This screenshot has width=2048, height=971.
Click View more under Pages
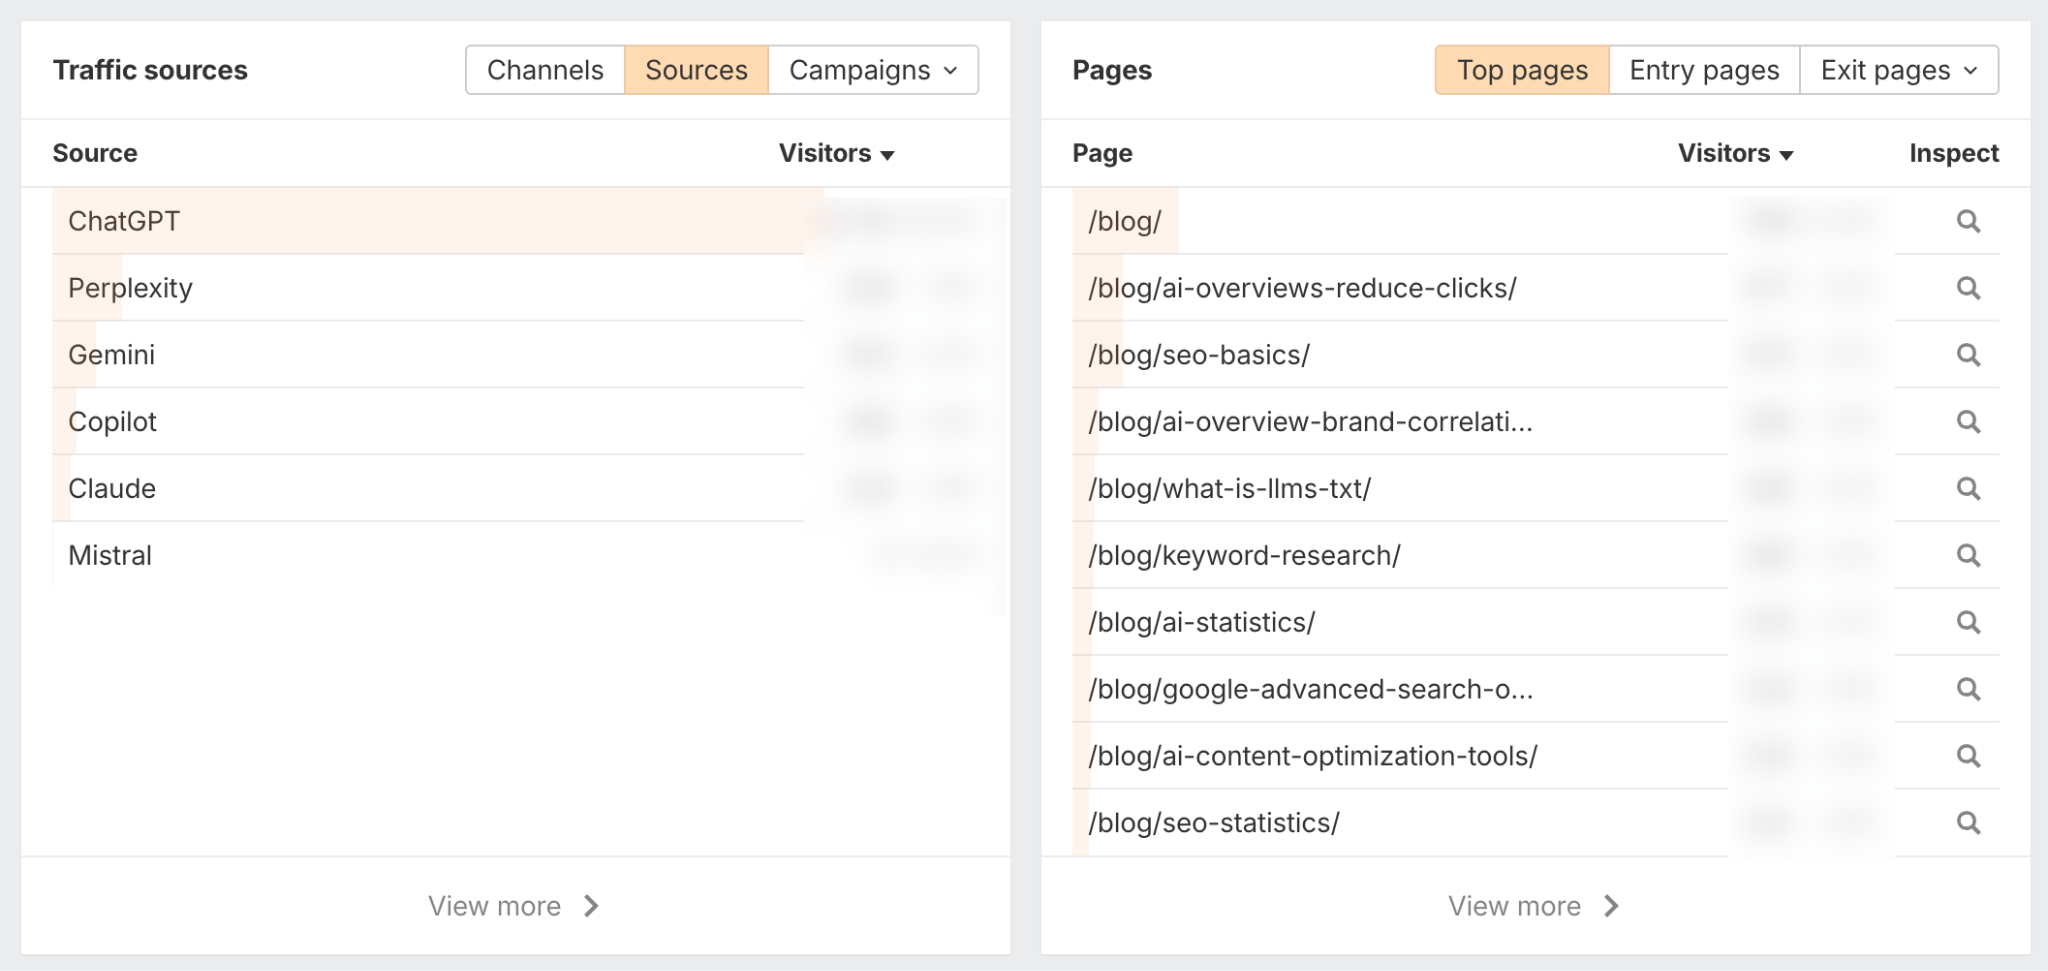click(1533, 905)
